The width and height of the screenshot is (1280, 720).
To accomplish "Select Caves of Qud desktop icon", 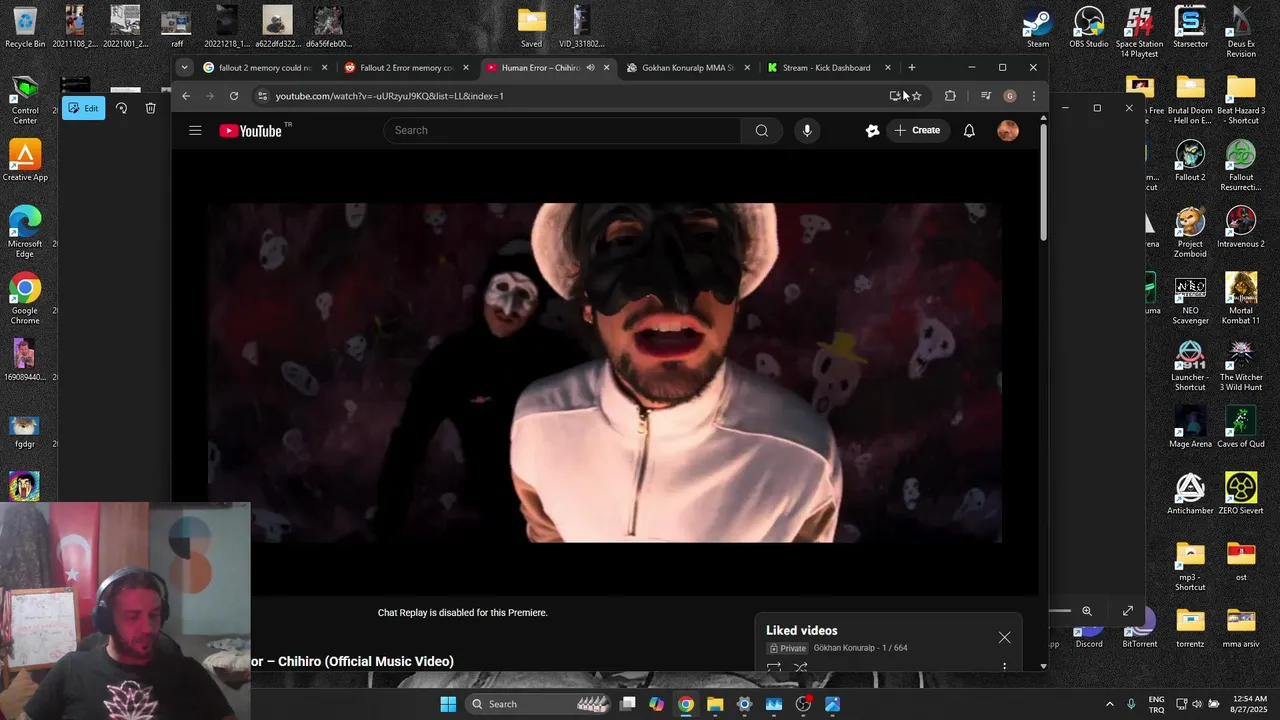I will click(x=1241, y=427).
